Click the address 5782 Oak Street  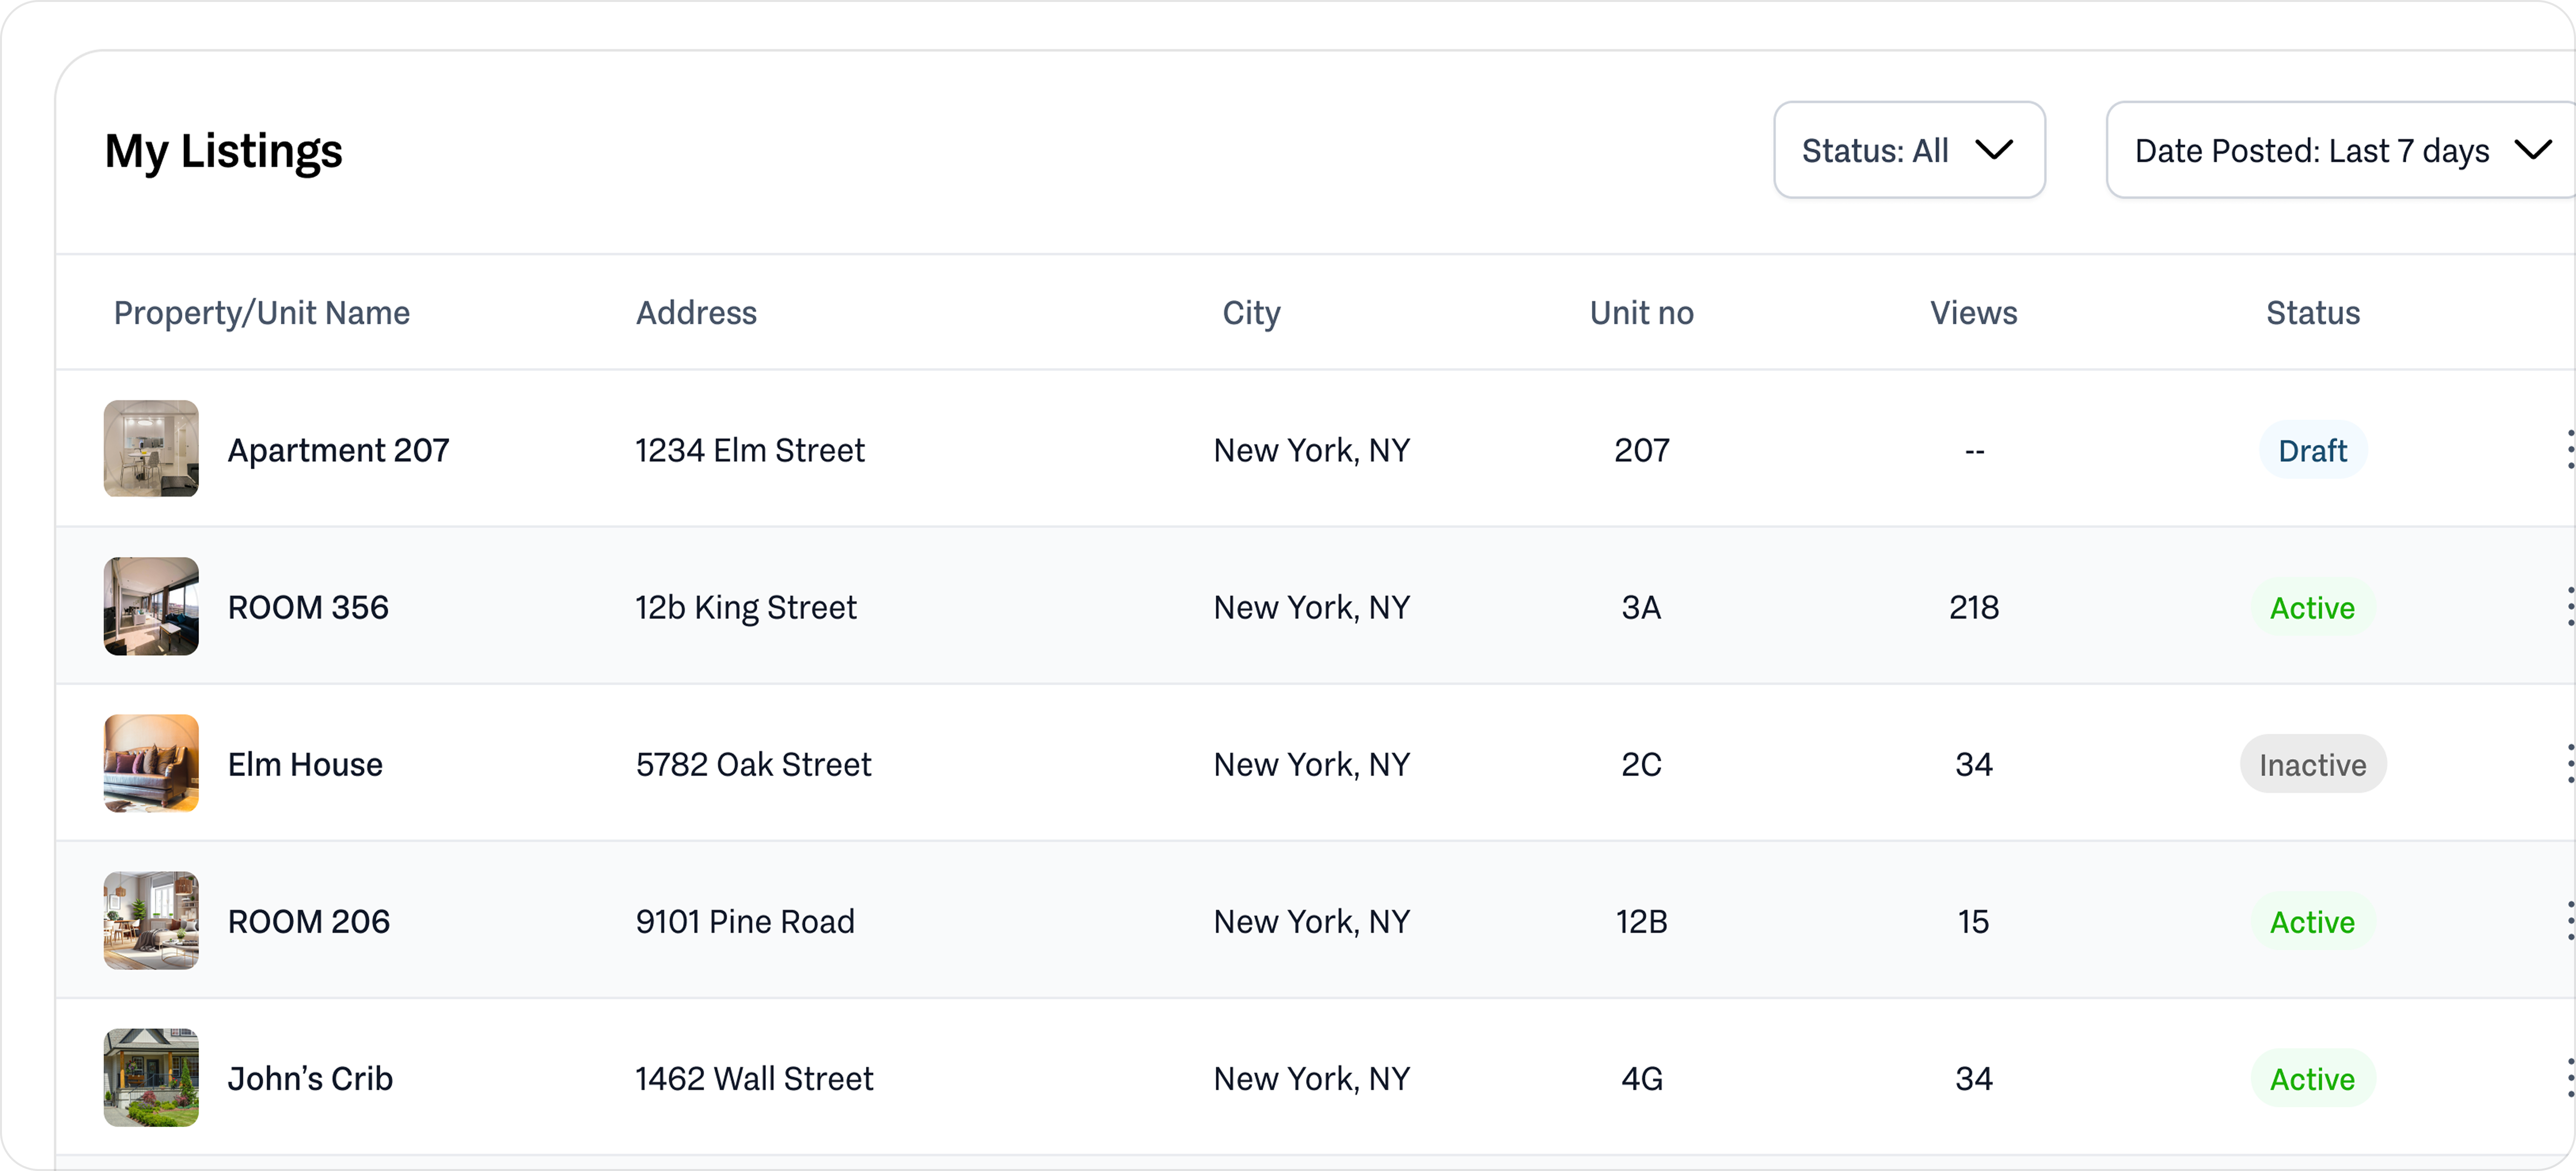click(x=754, y=764)
